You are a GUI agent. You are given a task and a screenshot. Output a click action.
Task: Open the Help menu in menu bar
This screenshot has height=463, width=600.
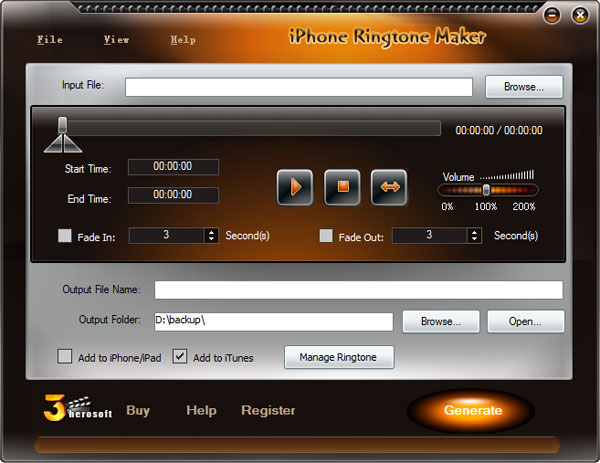[x=183, y=39]
